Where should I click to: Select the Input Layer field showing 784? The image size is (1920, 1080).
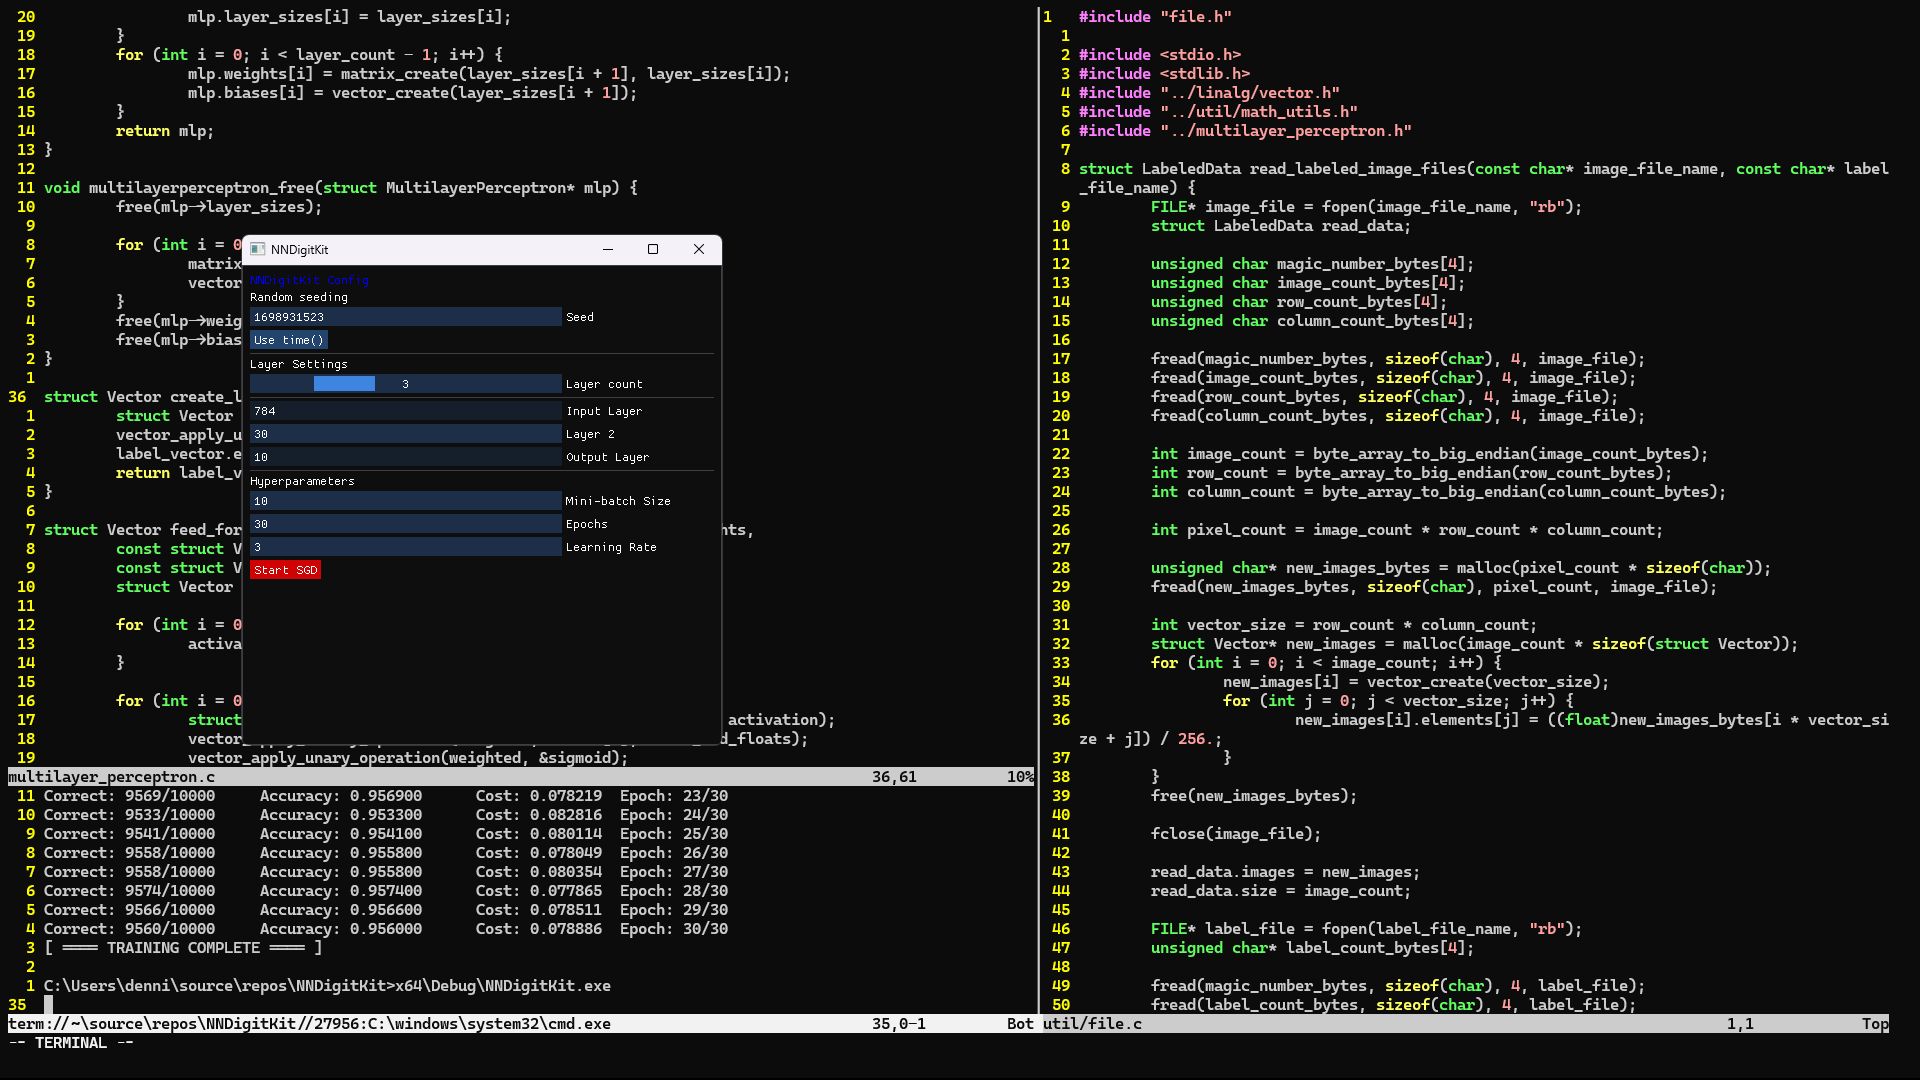click(x=405, y=411)
